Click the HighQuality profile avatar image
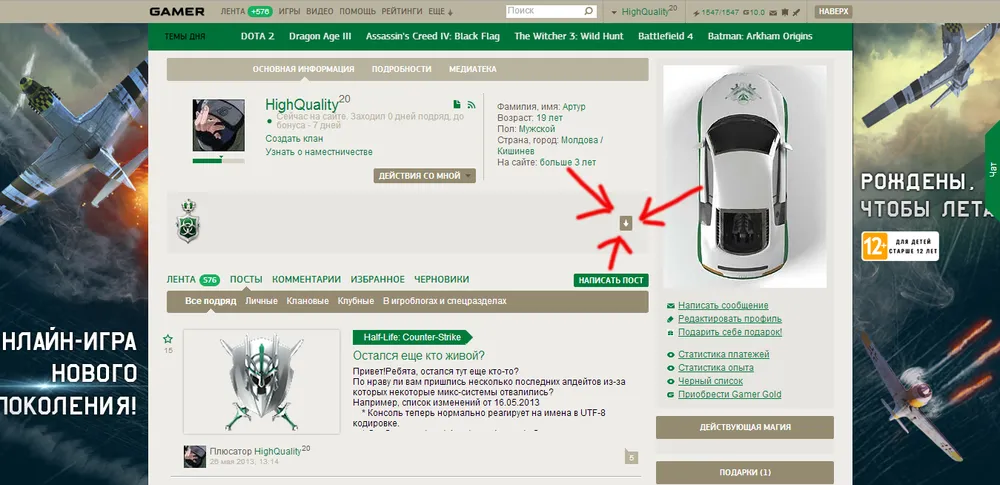This screenshot has width=1000, height=485. pyautogui.click(x=219, y=125)
